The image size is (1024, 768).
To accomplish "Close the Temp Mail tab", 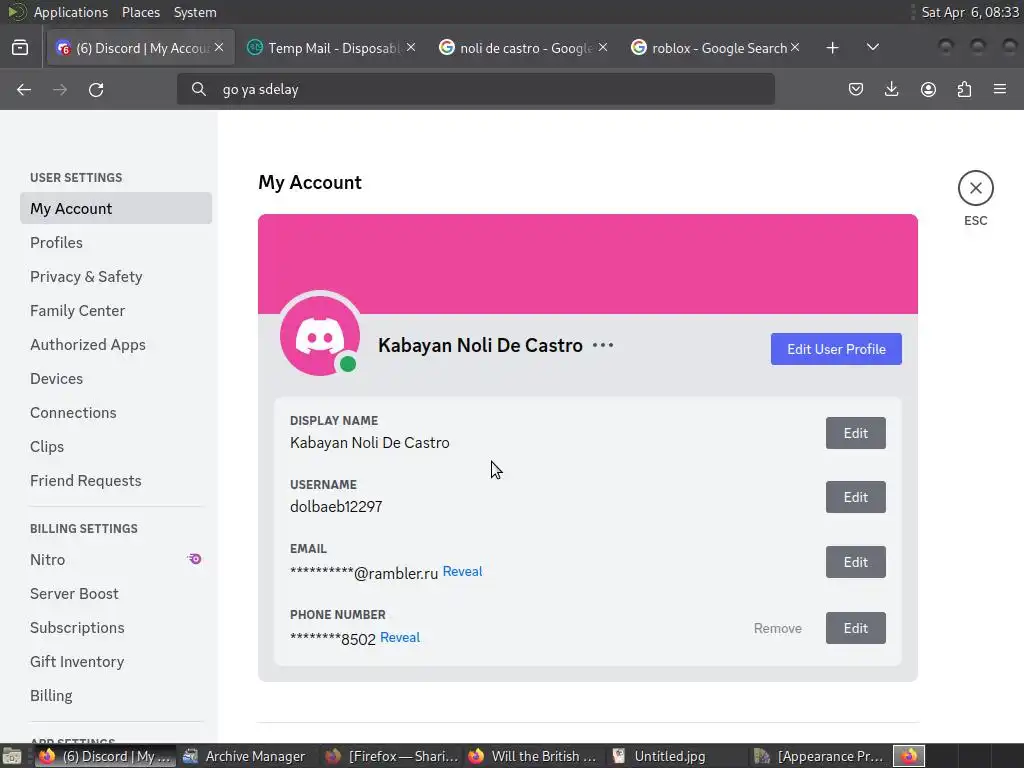I will [411, 47].
